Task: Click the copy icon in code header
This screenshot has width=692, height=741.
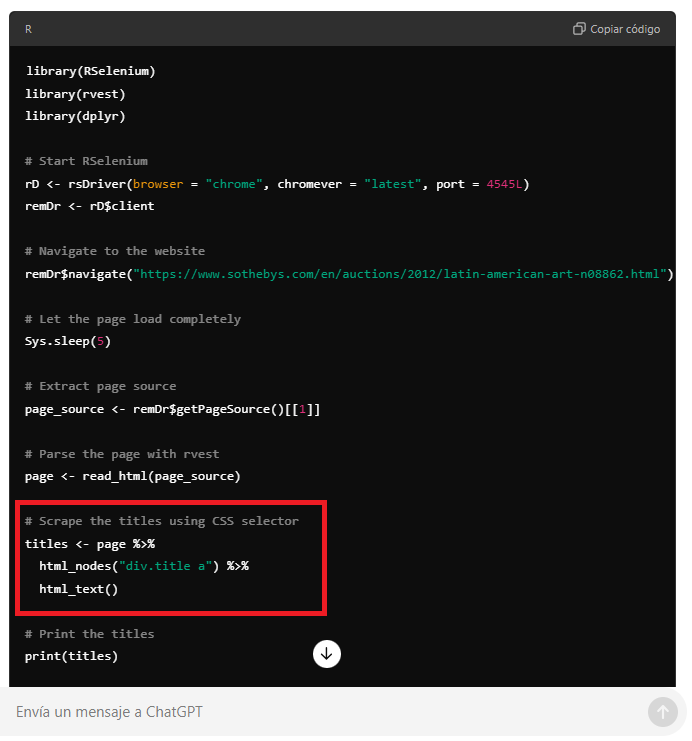Action: pos(579,29)
